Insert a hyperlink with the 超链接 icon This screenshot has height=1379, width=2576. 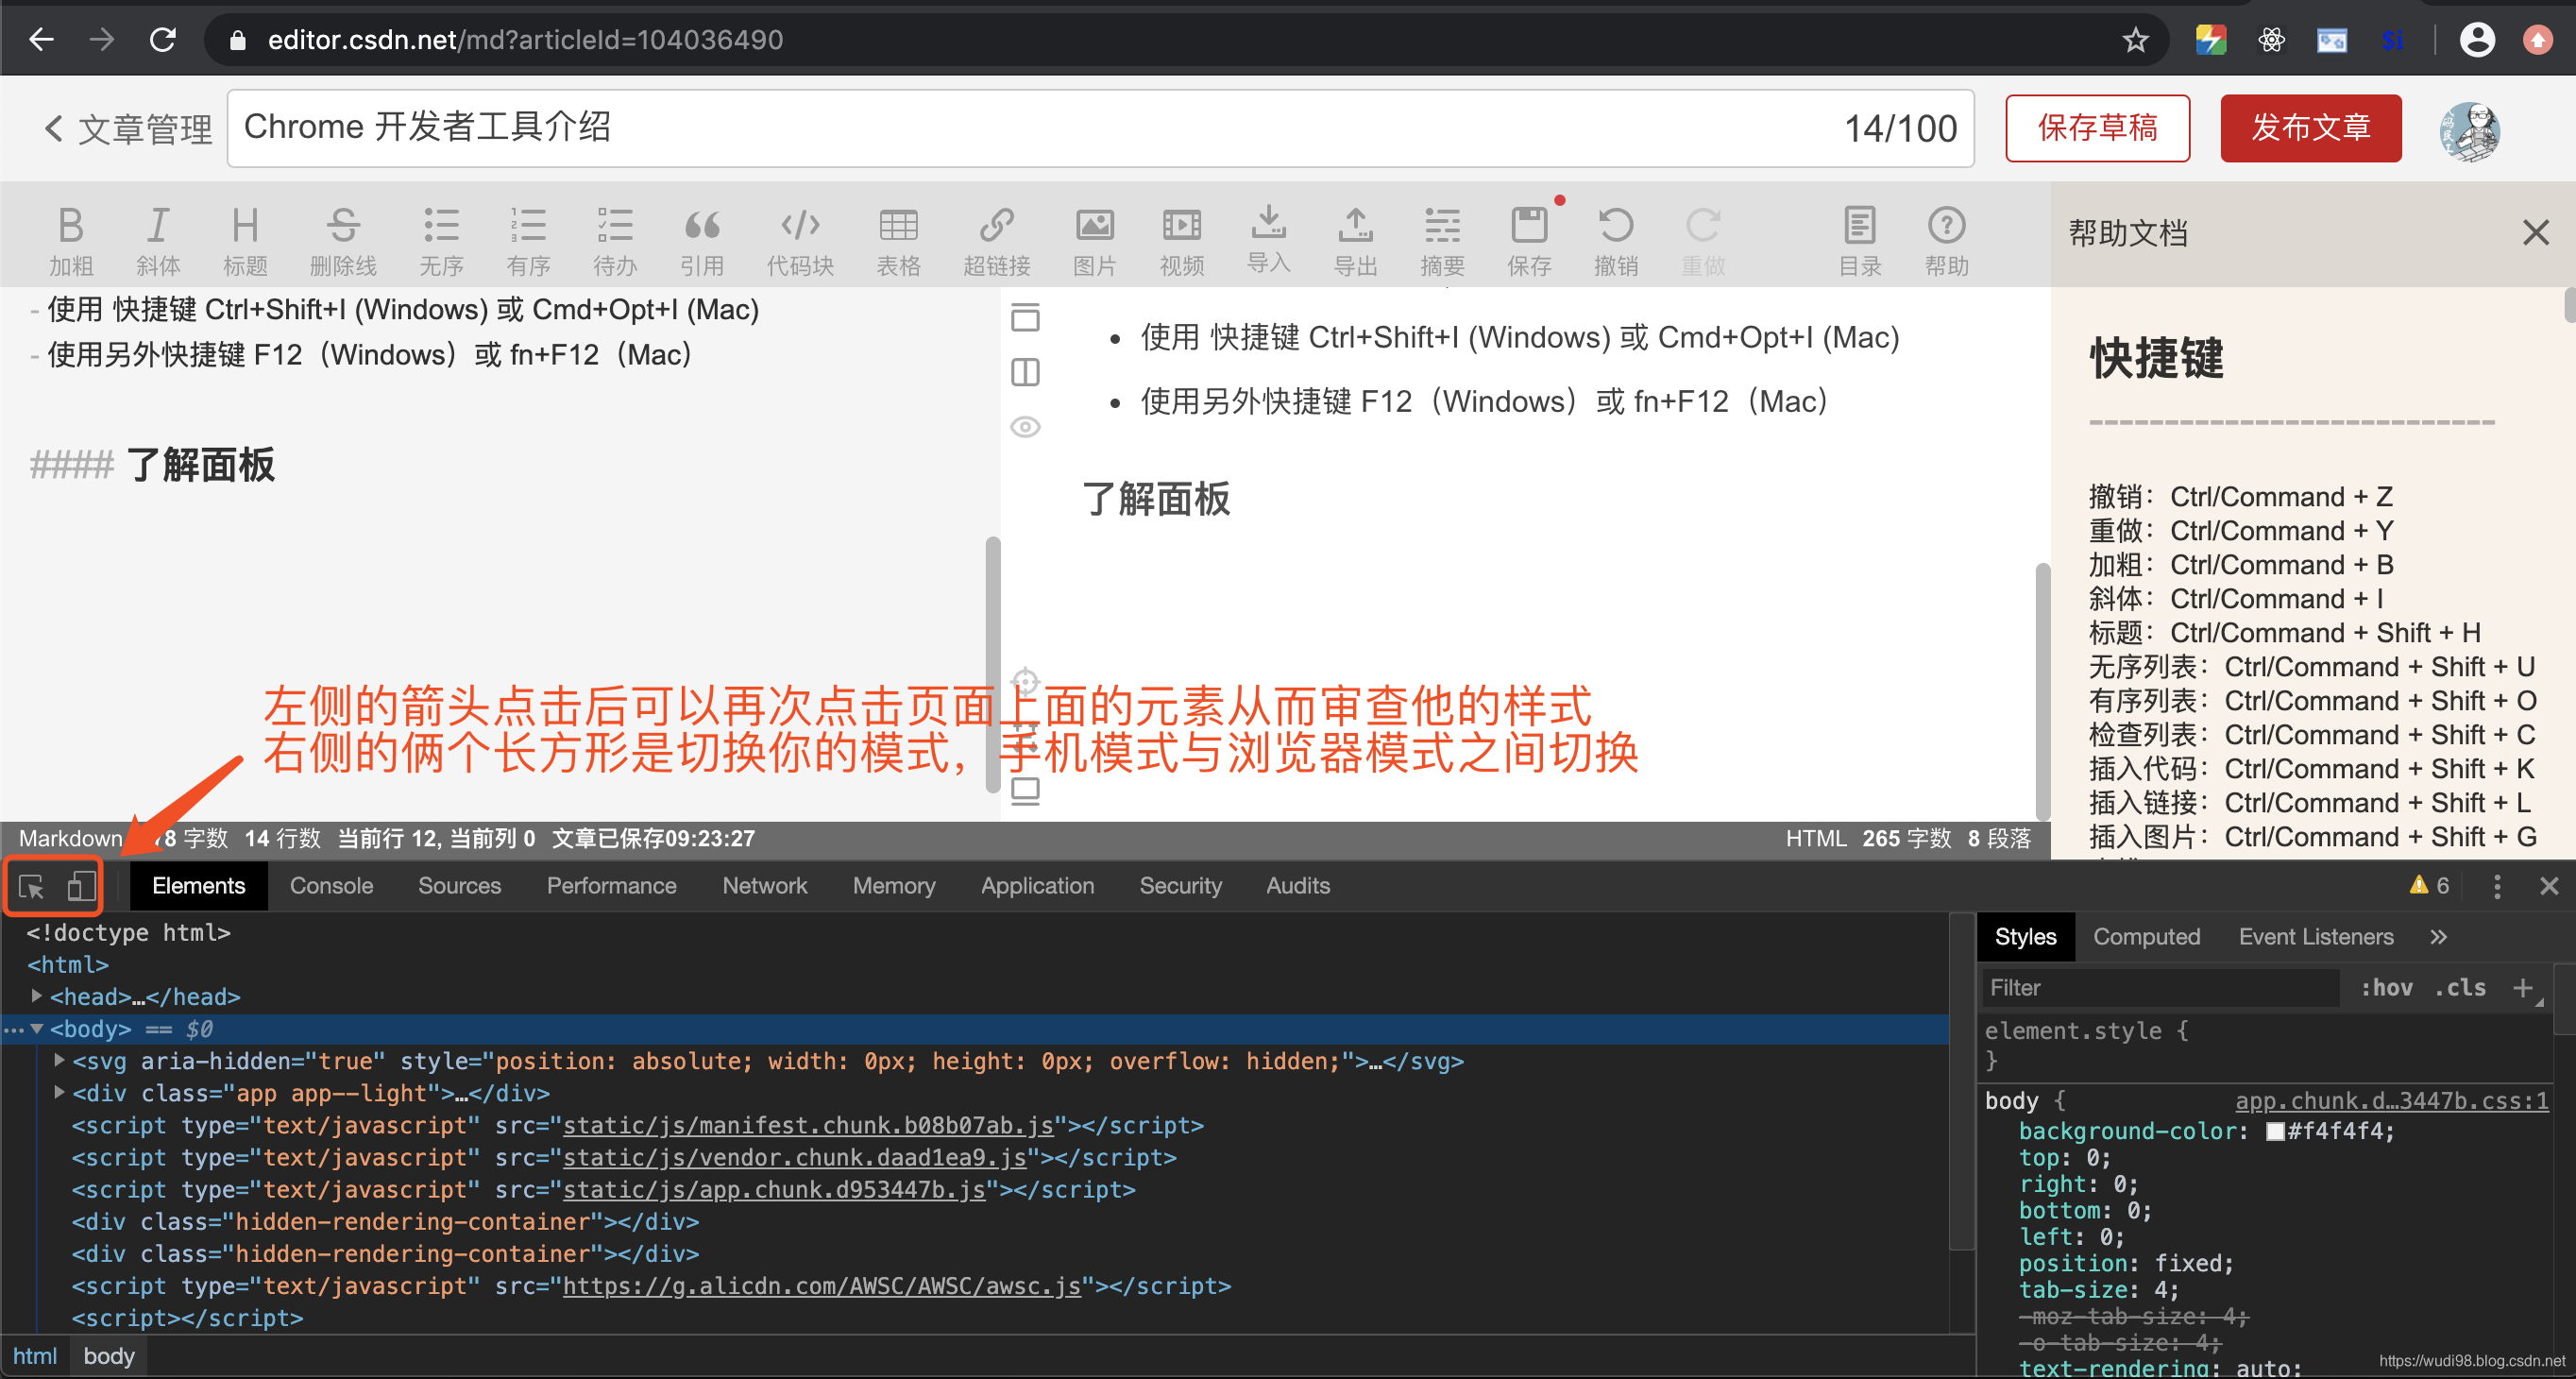[x=996, y=237]
